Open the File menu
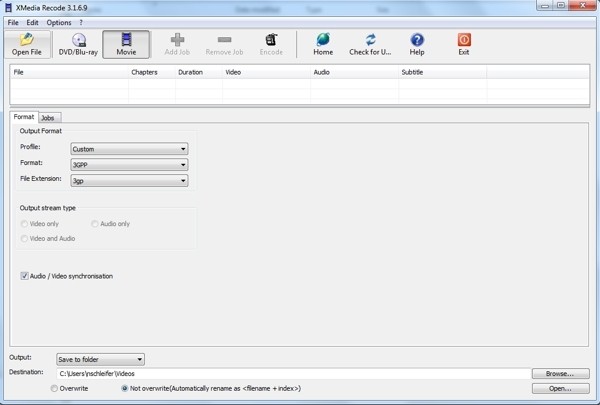Image resolution: width=600 pixels, height=405 pixels. pyautogui.click(x=13, y=23)
